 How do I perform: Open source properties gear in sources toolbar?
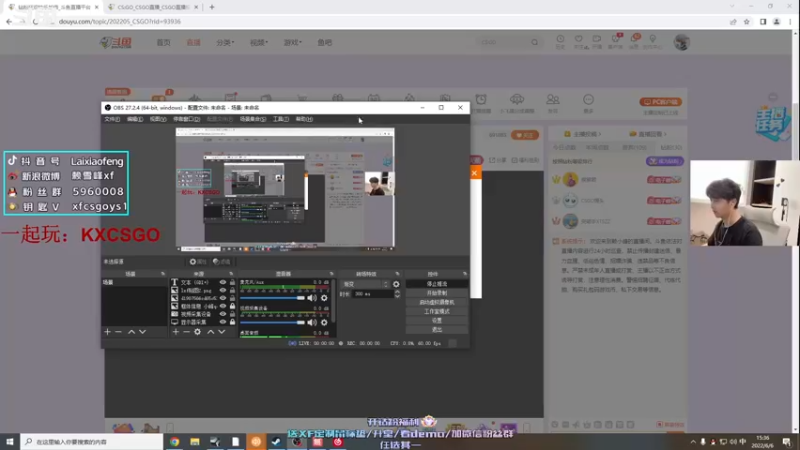[x=197, y=332]
